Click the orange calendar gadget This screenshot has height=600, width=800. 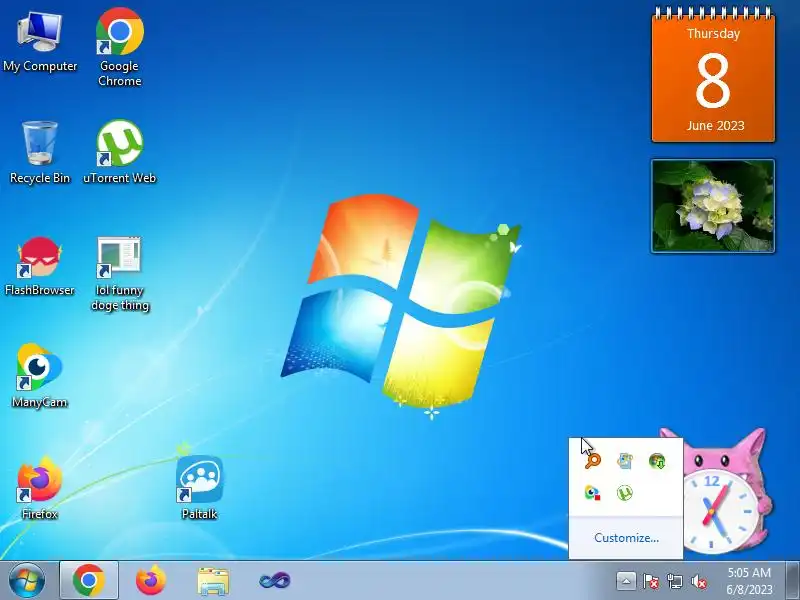713,74
